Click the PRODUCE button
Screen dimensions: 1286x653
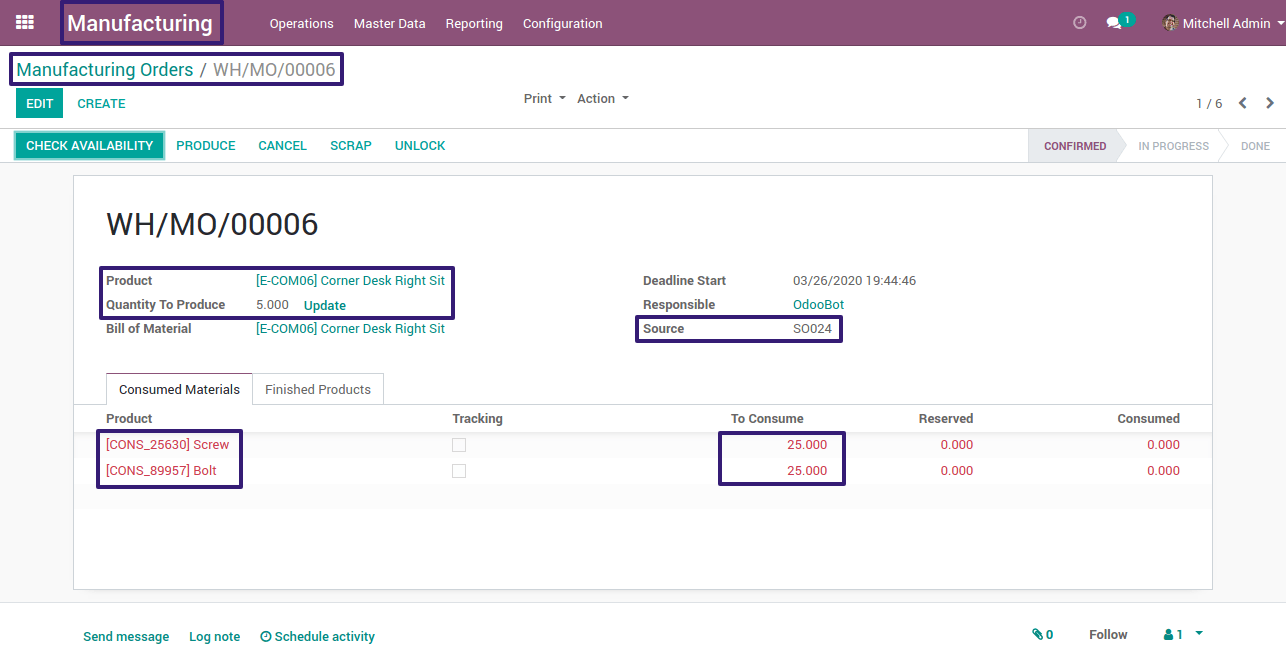tap(206, 146)
